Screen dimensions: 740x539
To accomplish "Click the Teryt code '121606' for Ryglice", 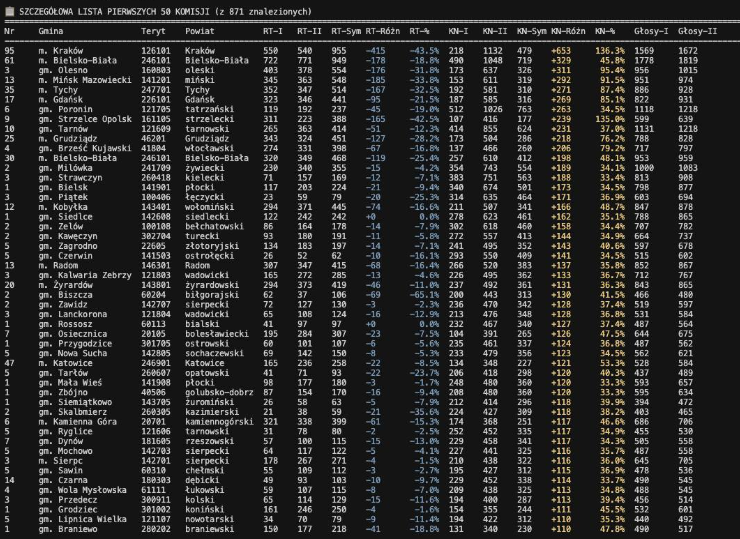I will coord(155,431).
